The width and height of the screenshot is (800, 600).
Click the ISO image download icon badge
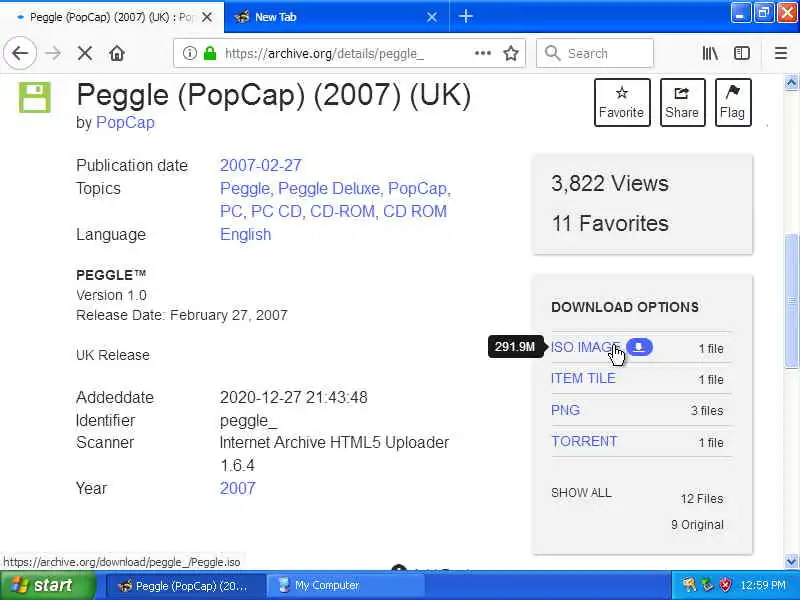click(x=639, y=347)
